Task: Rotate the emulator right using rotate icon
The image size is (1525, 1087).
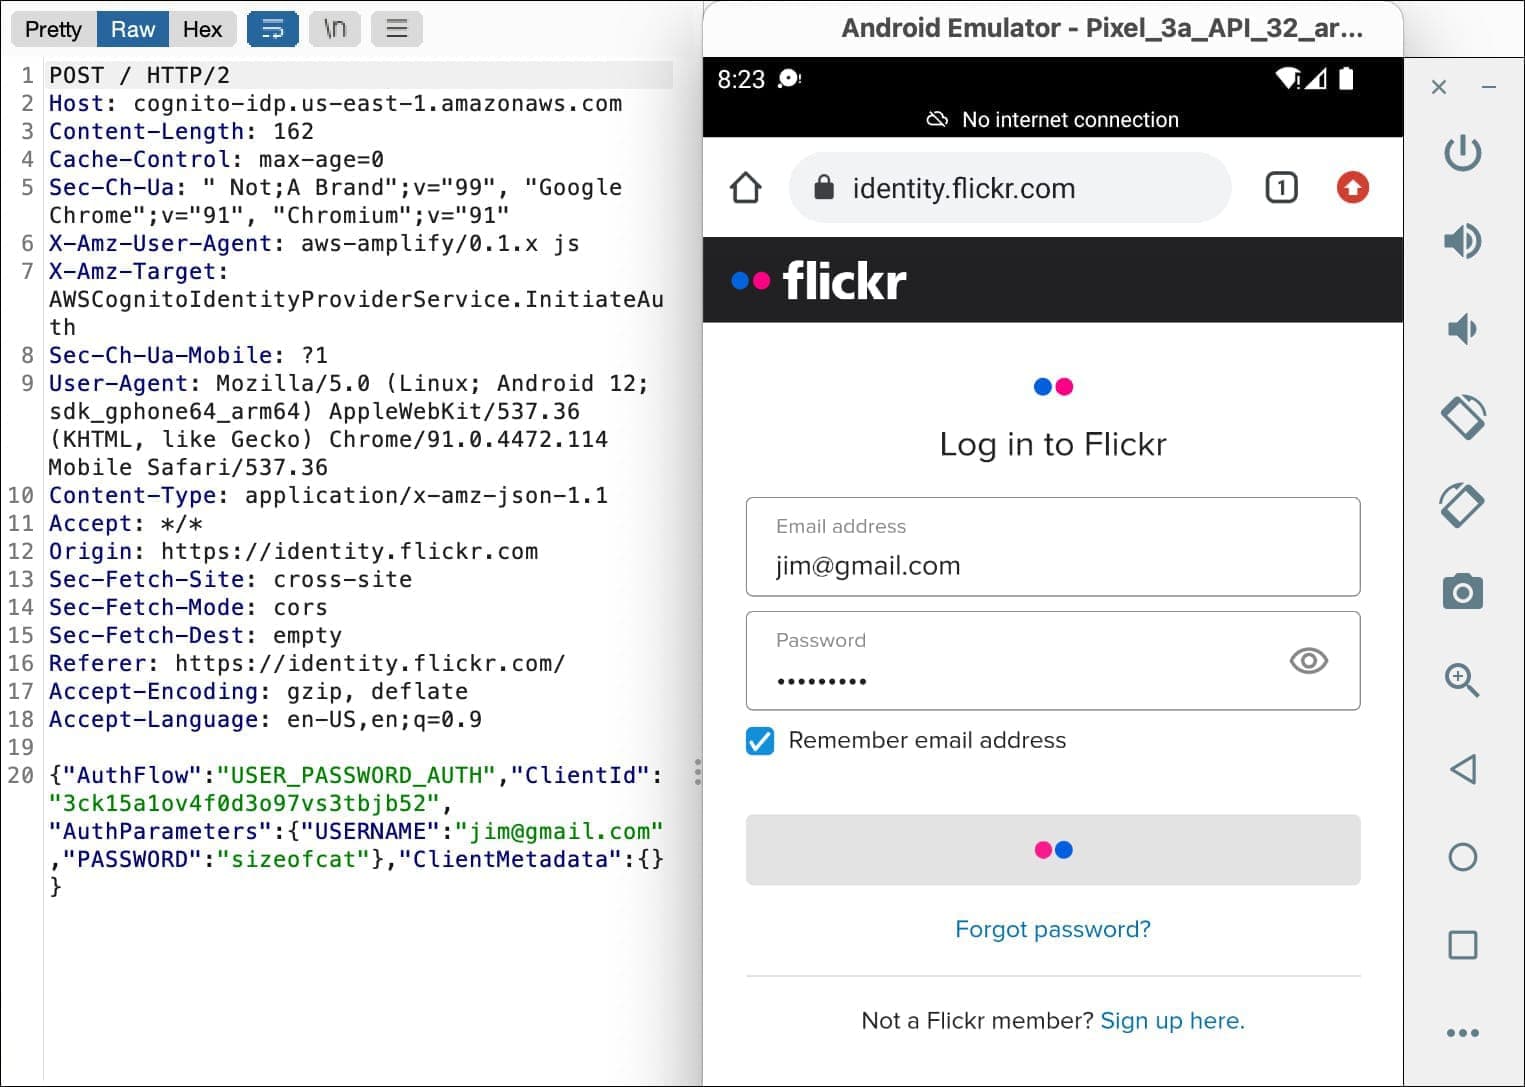Action: (x=1462, y=505)
